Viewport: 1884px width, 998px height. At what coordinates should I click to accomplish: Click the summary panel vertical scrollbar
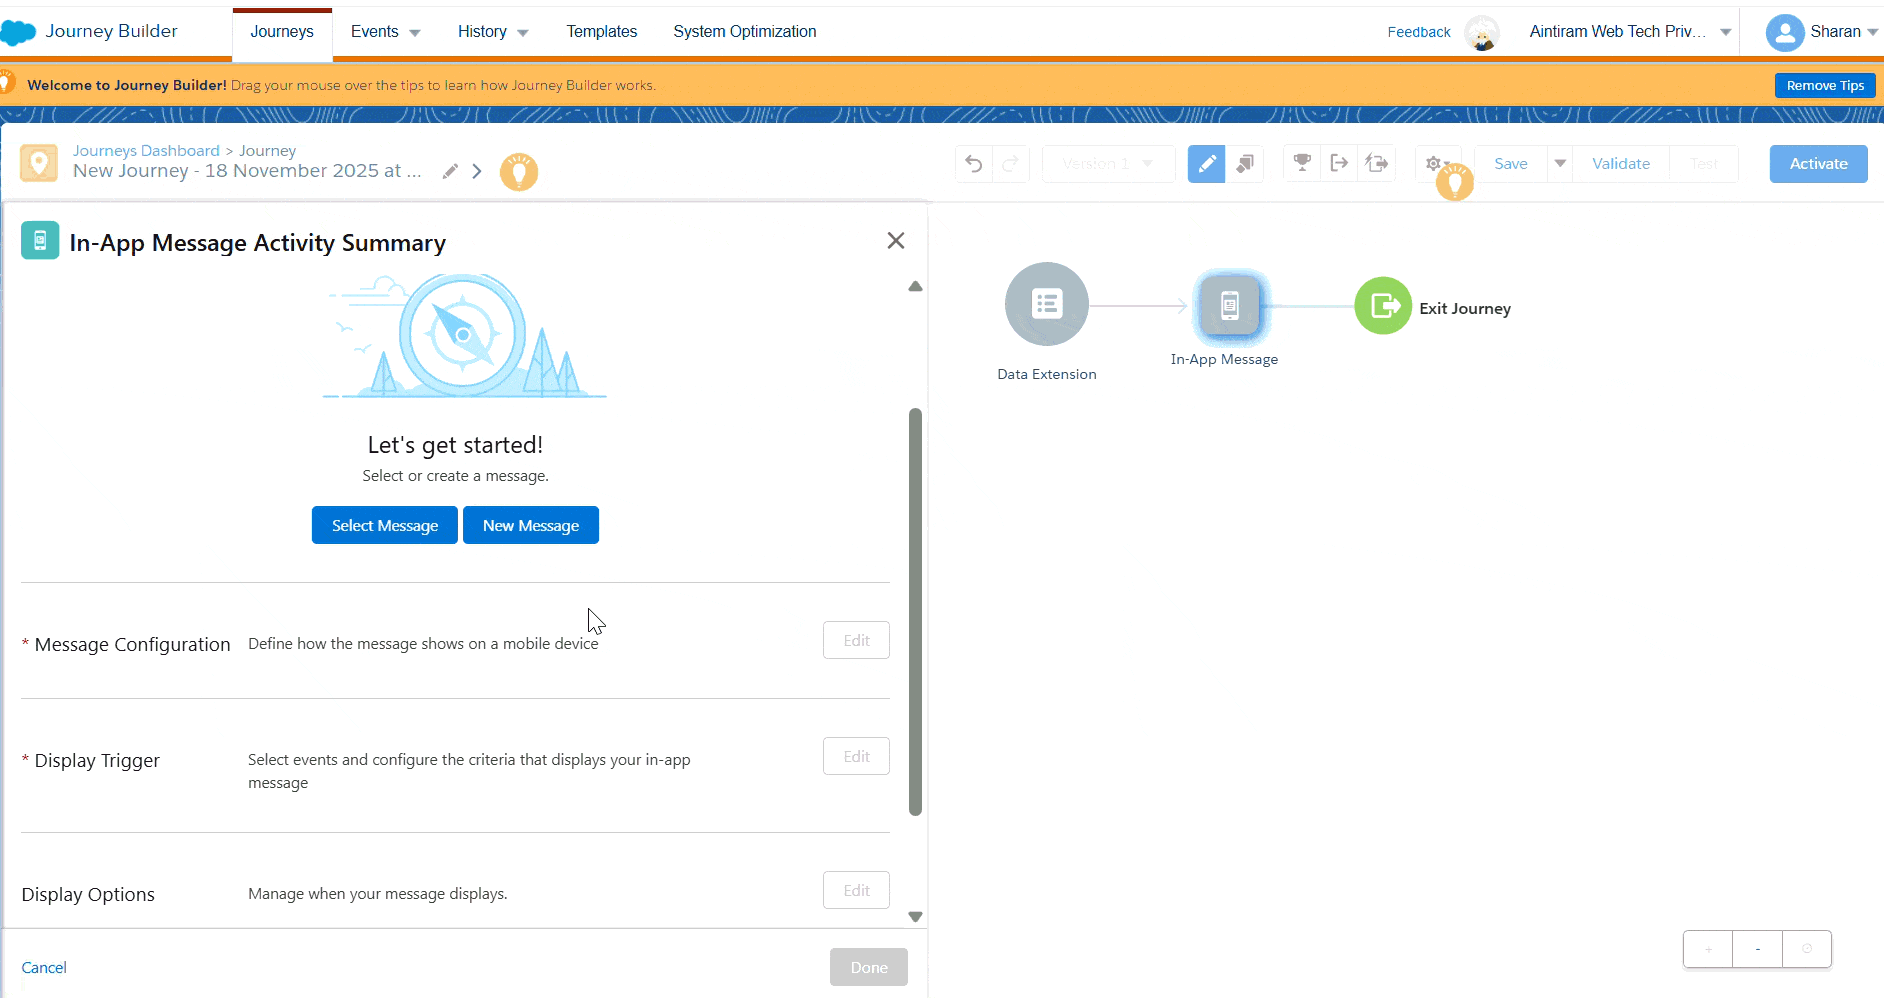[915, 610]
